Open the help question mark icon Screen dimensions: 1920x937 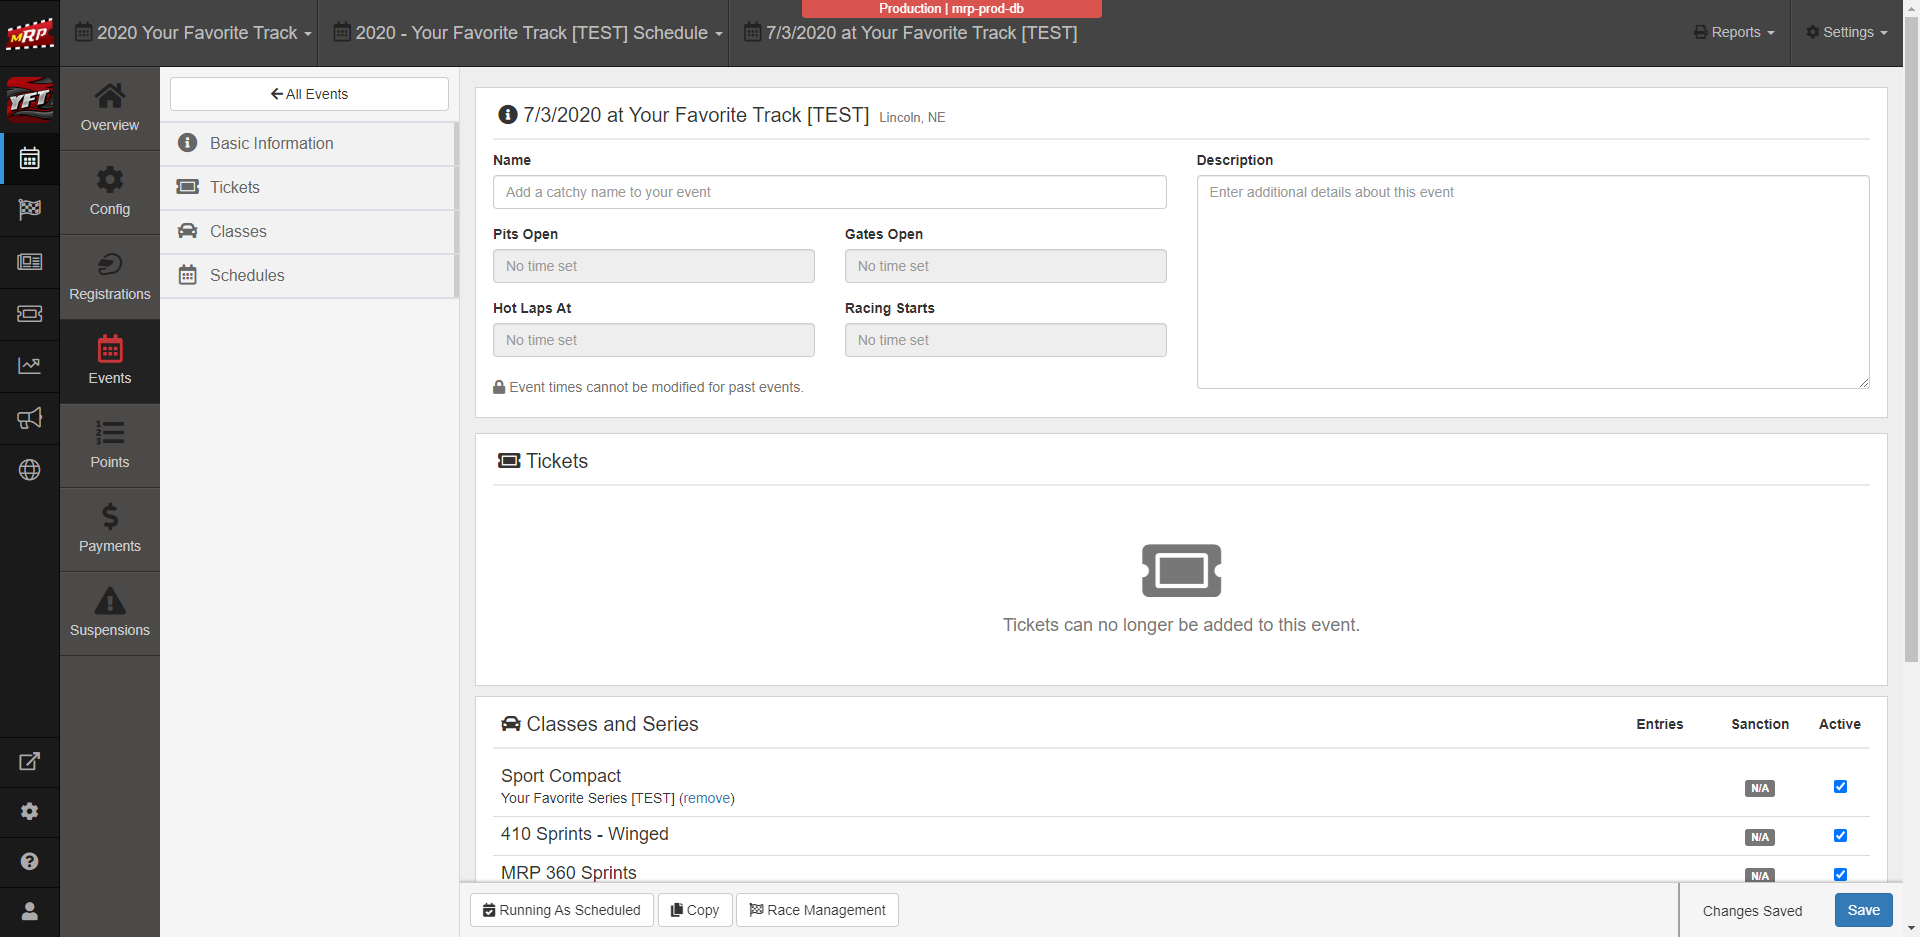(x=30, y=861)
